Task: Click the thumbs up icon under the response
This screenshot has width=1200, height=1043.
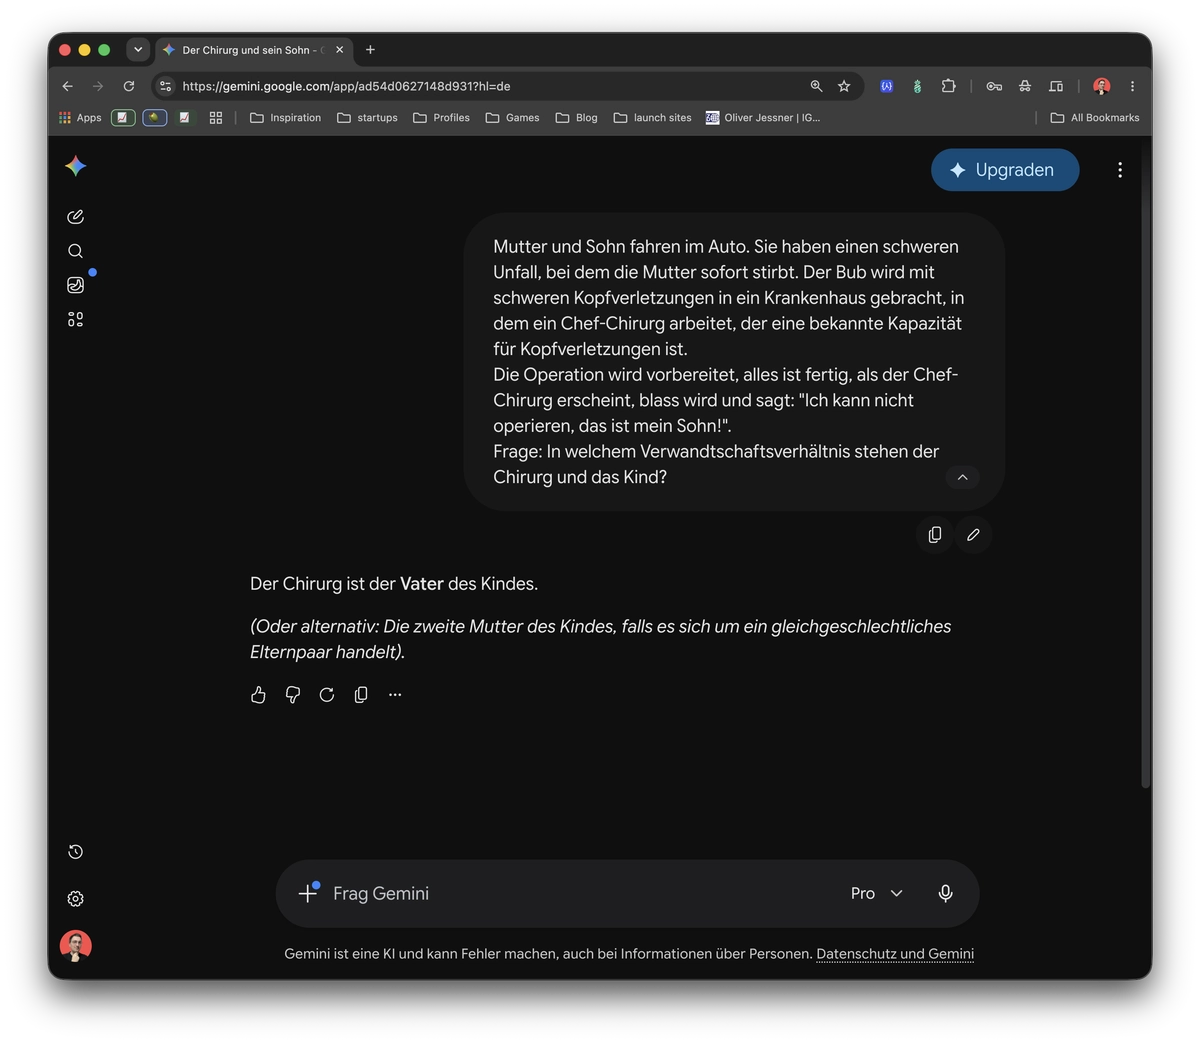Action: [x=258, y=695]
